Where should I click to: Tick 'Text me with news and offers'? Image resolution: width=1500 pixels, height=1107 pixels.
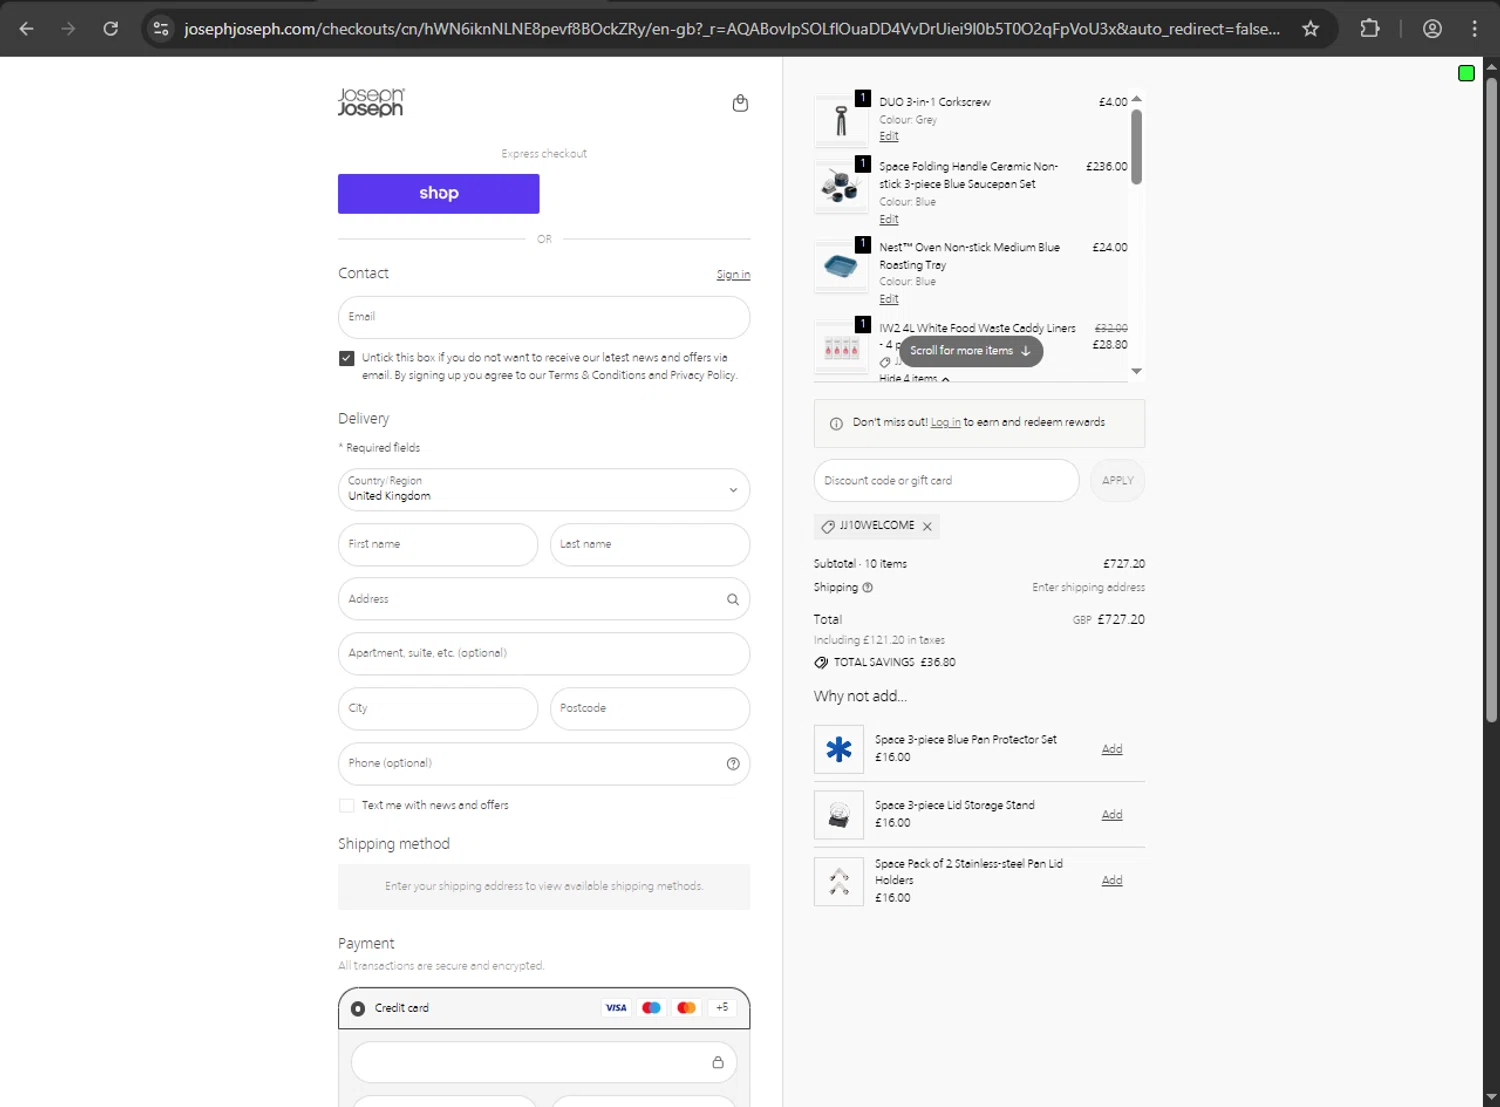tap(347, 806)
